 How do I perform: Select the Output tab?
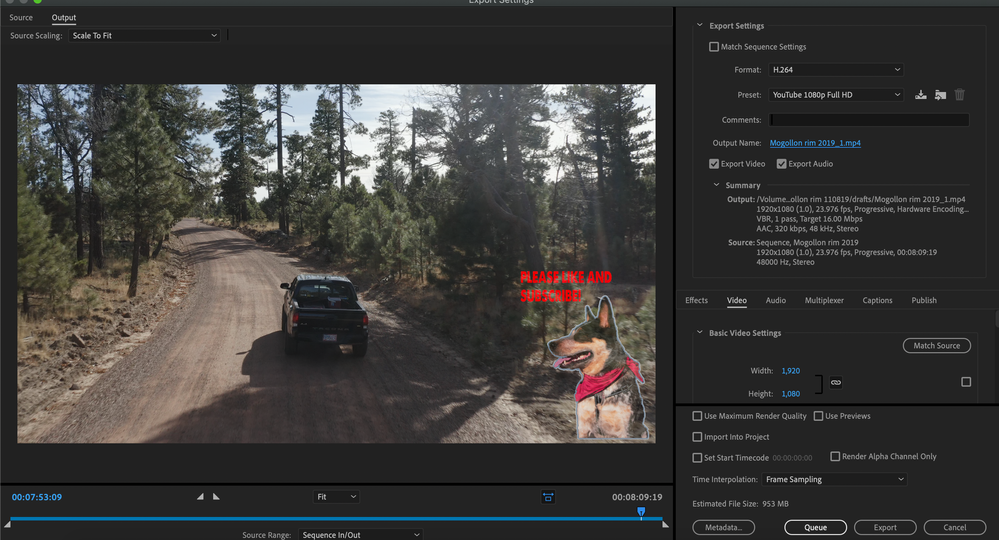pyautogui.click(x=64, y=18)
